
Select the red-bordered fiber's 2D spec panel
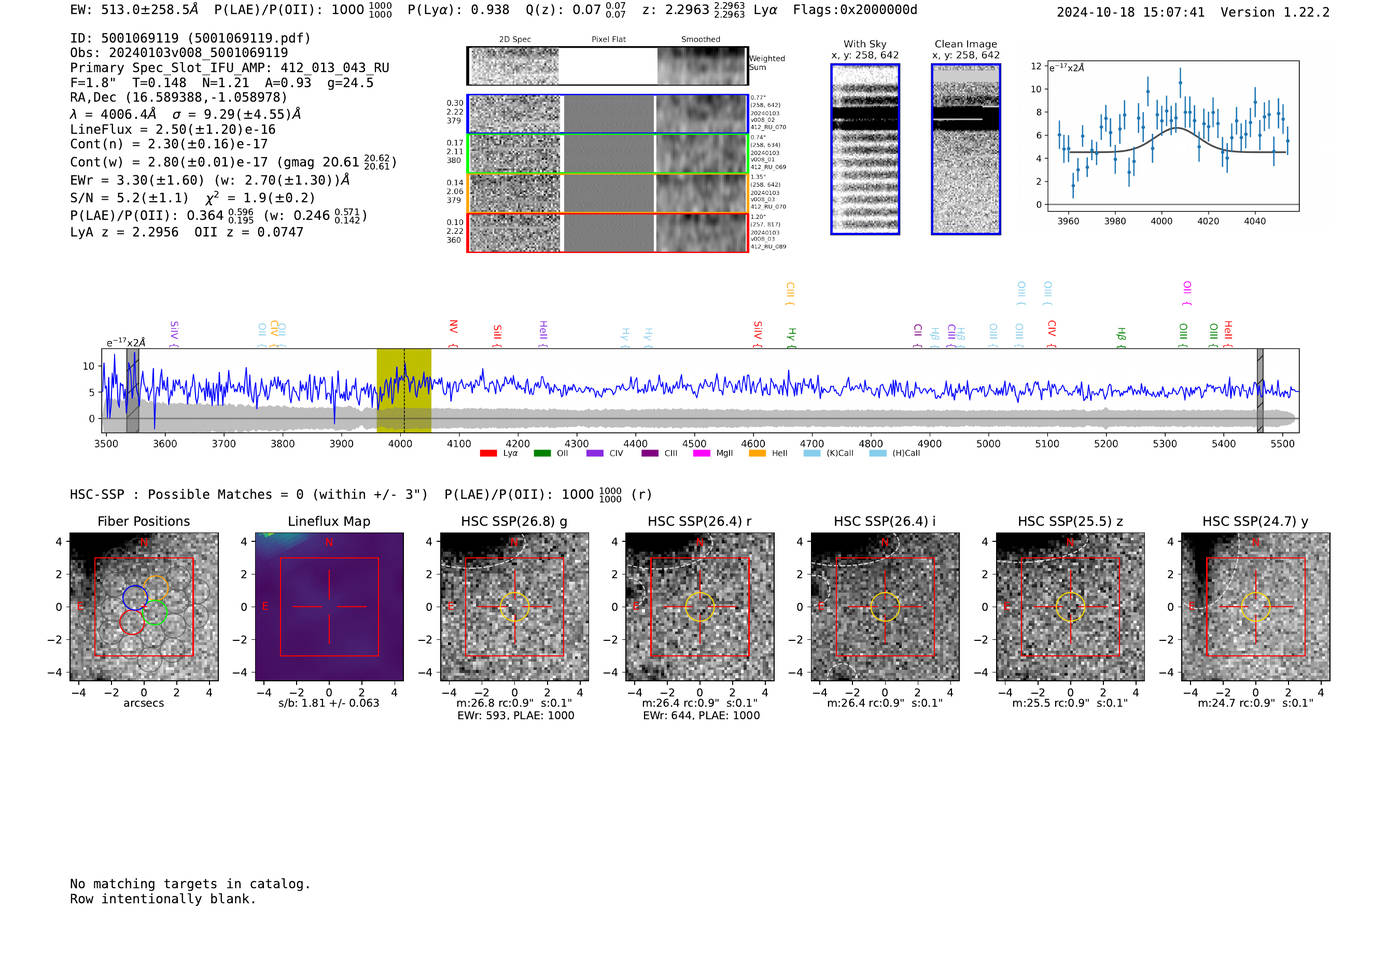[x=515, y=233]
